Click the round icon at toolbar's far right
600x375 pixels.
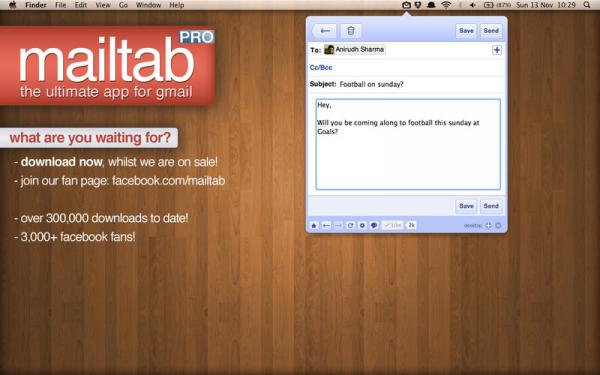(x=498, y=225)
